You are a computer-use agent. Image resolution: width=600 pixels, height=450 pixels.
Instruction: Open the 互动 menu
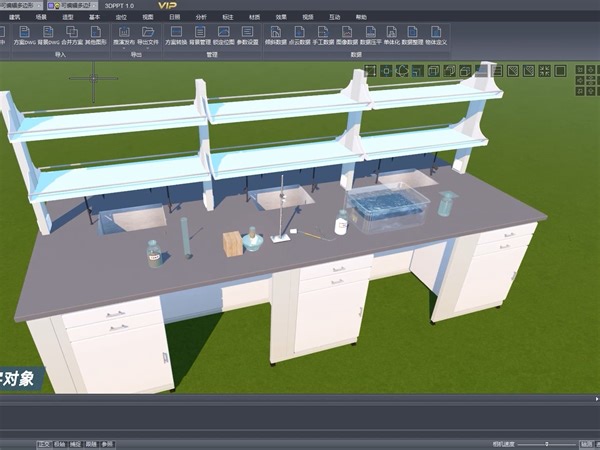[335, 17]
